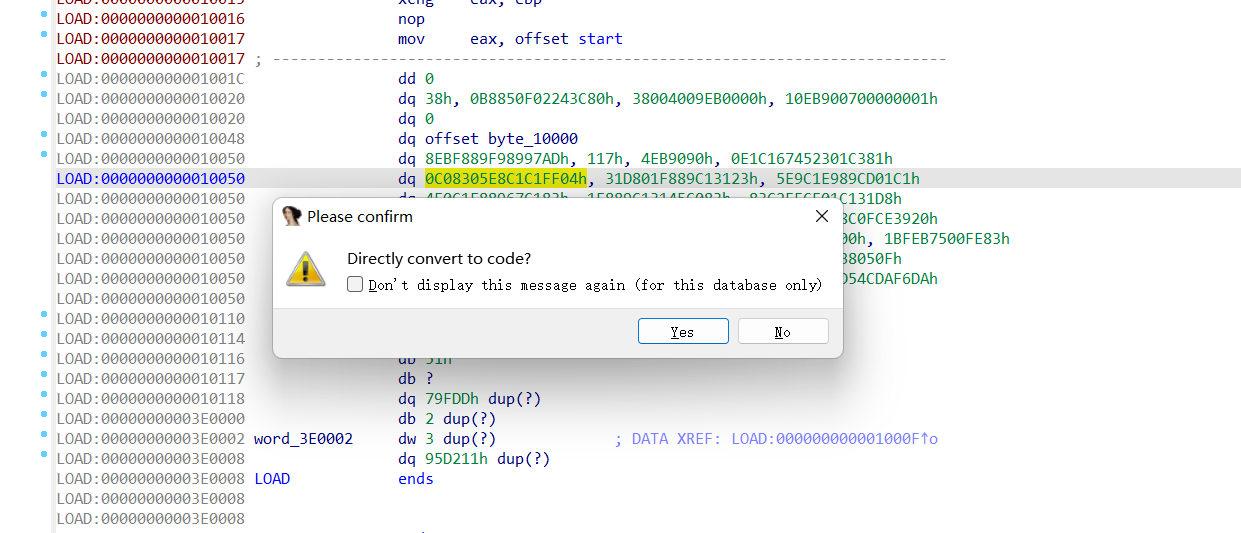Screen dimensions: 1241x533
Task: Click the blue dot beside word_3E0002 line
Action: (44, 435)
